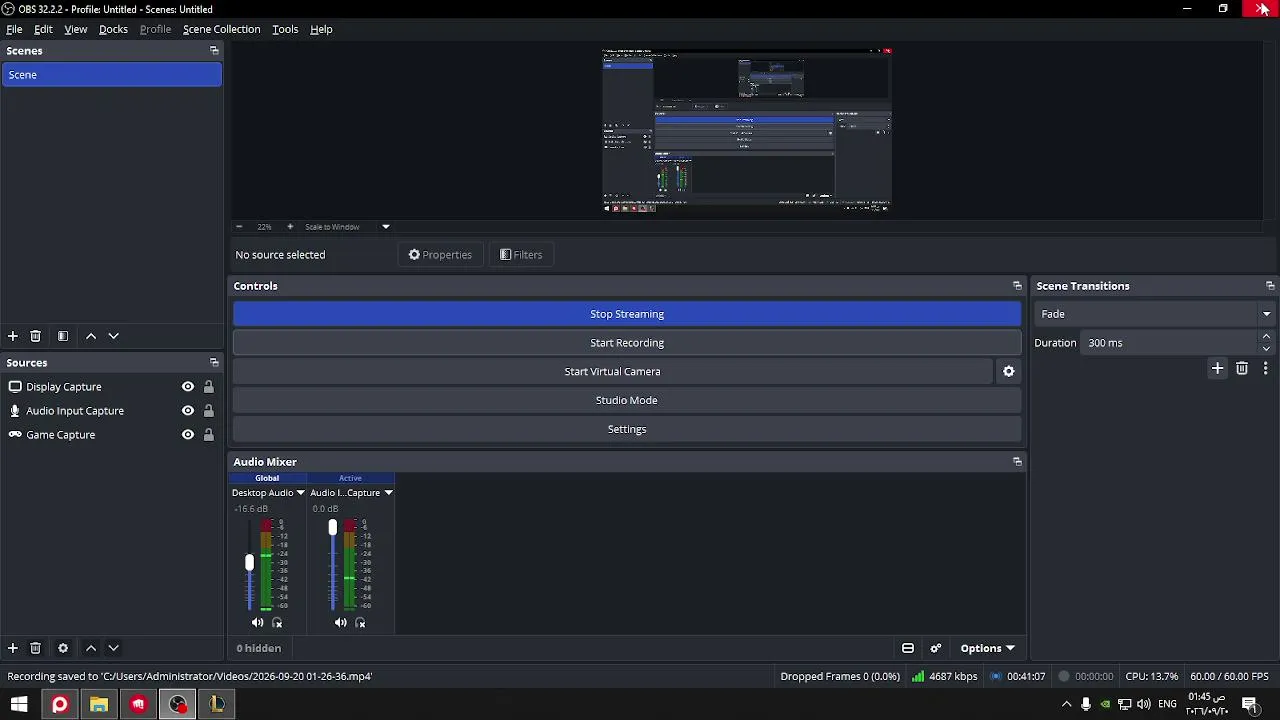Open source properties gear in the Sources toolbar
The width and height of the screenshot is (1280, 720).
point(63,648)
